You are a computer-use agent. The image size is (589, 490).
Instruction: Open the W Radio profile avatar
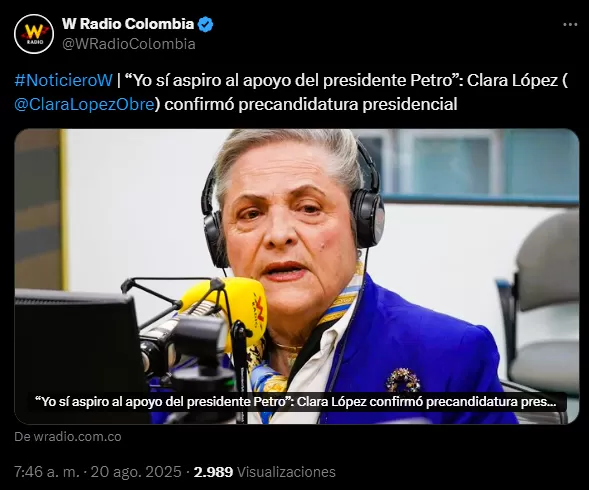tap(34, 34)
